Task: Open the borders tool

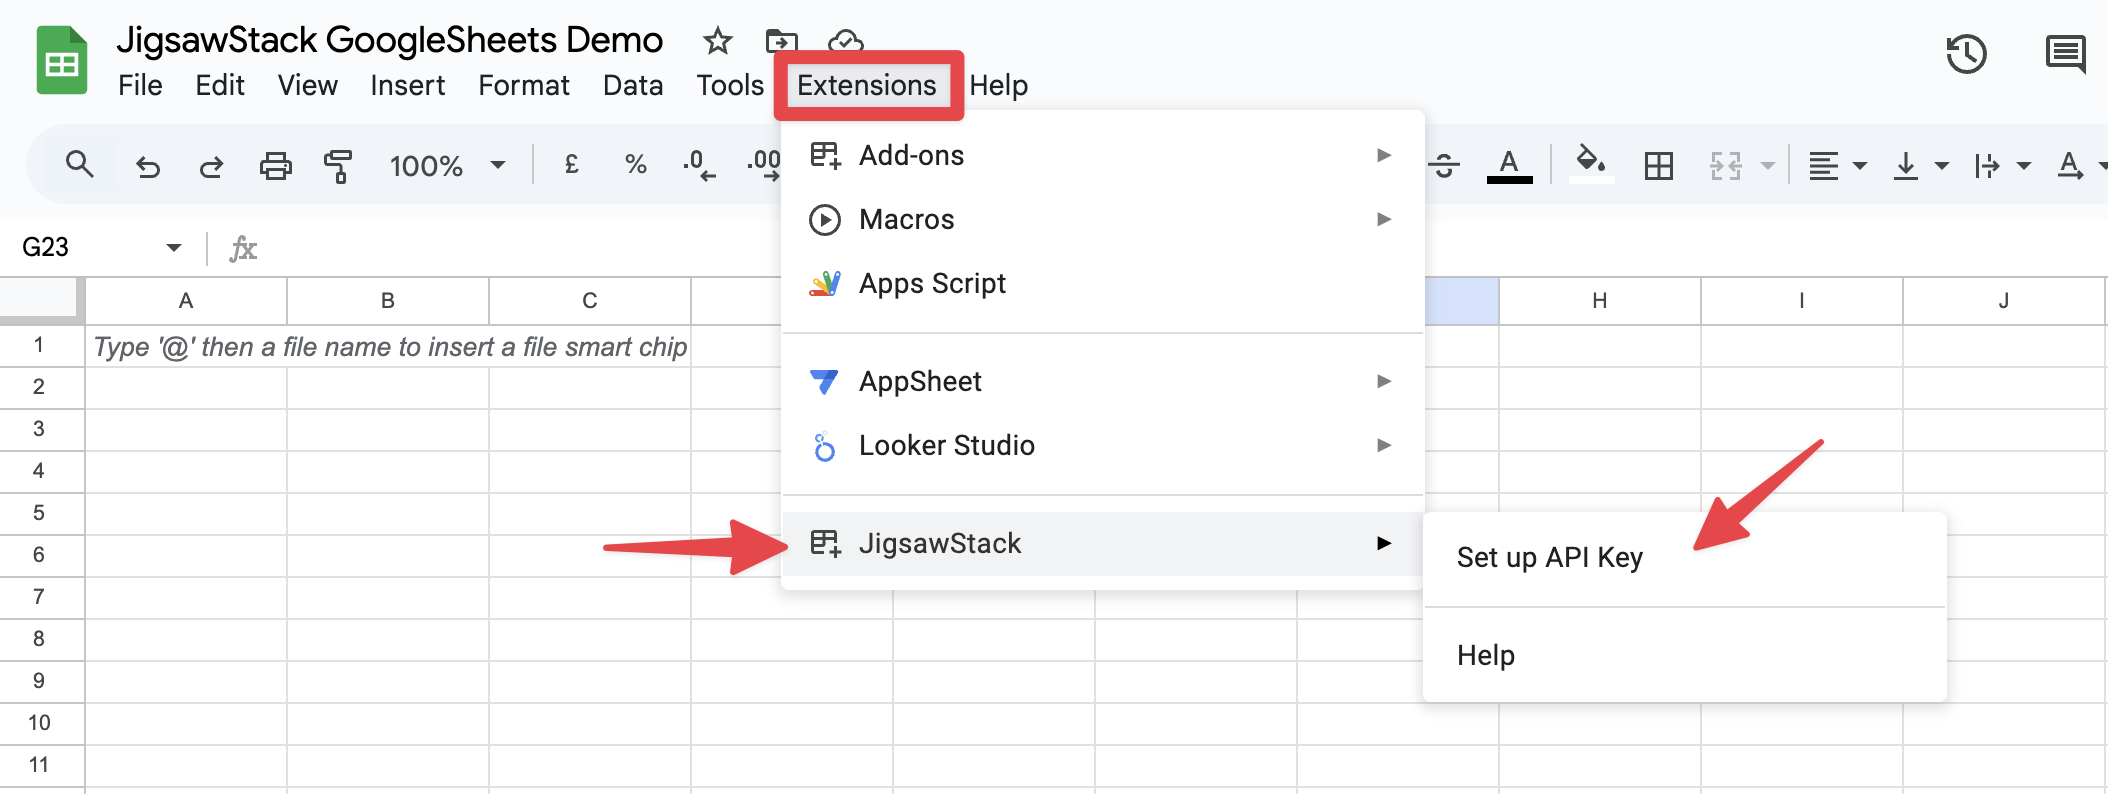Action: [x=1658, y=166]
